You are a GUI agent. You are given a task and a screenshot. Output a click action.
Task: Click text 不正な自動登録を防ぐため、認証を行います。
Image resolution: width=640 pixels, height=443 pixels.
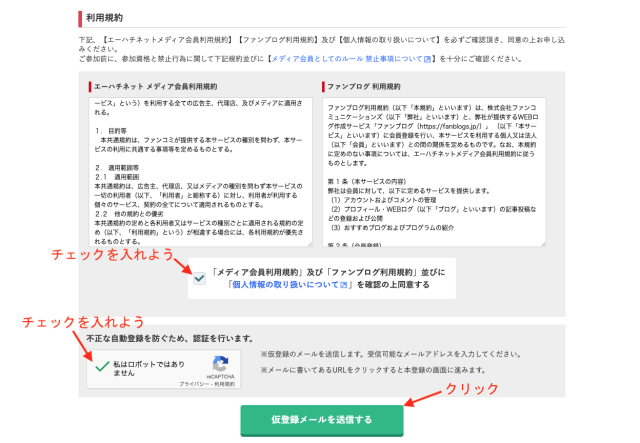pos(170,338)
